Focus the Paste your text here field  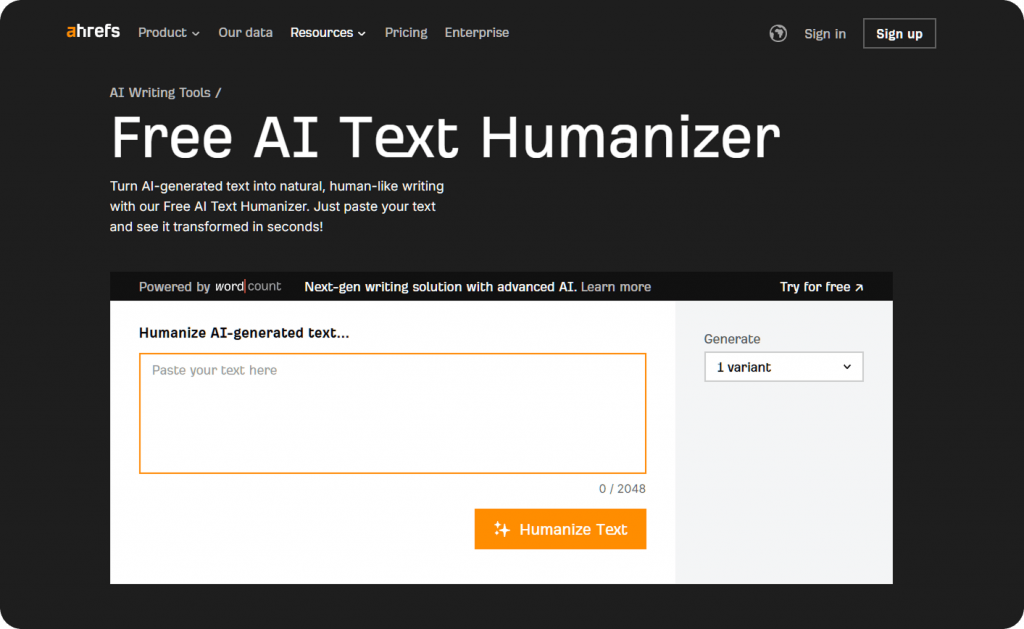392,413
